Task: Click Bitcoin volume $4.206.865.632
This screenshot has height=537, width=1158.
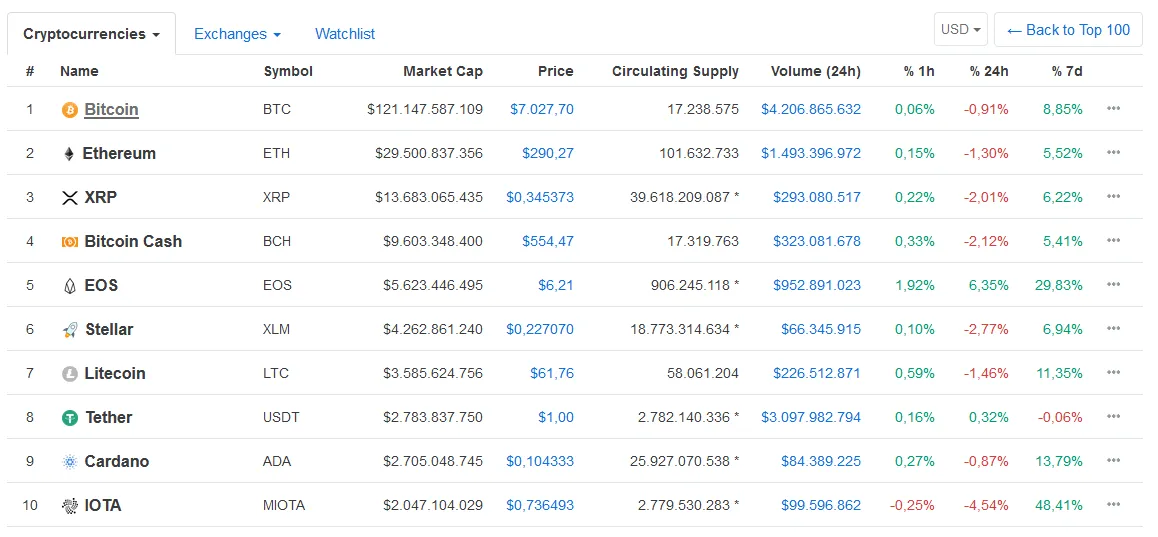Action: click(811, 109)
